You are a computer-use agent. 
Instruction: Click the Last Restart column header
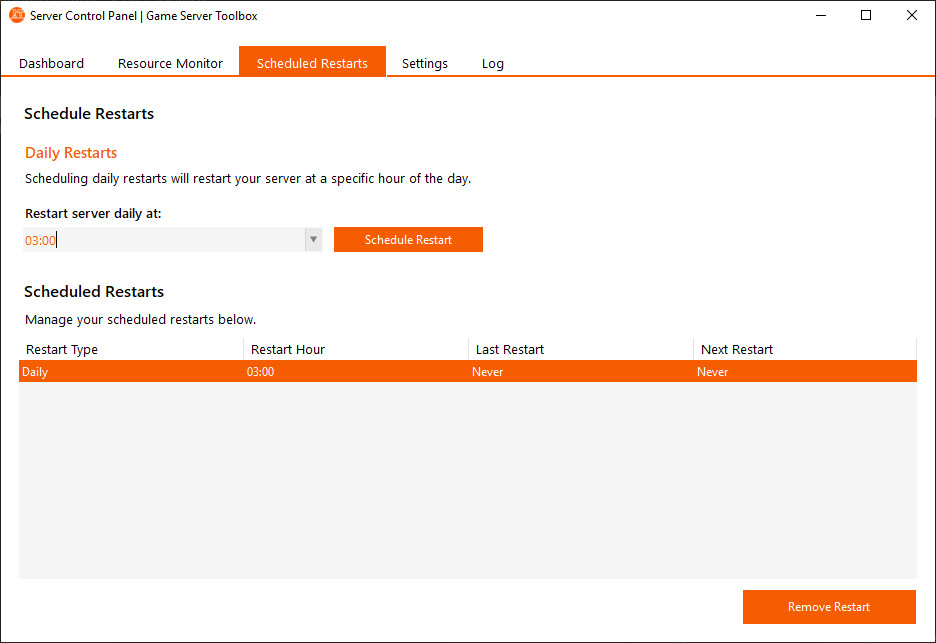508,349
